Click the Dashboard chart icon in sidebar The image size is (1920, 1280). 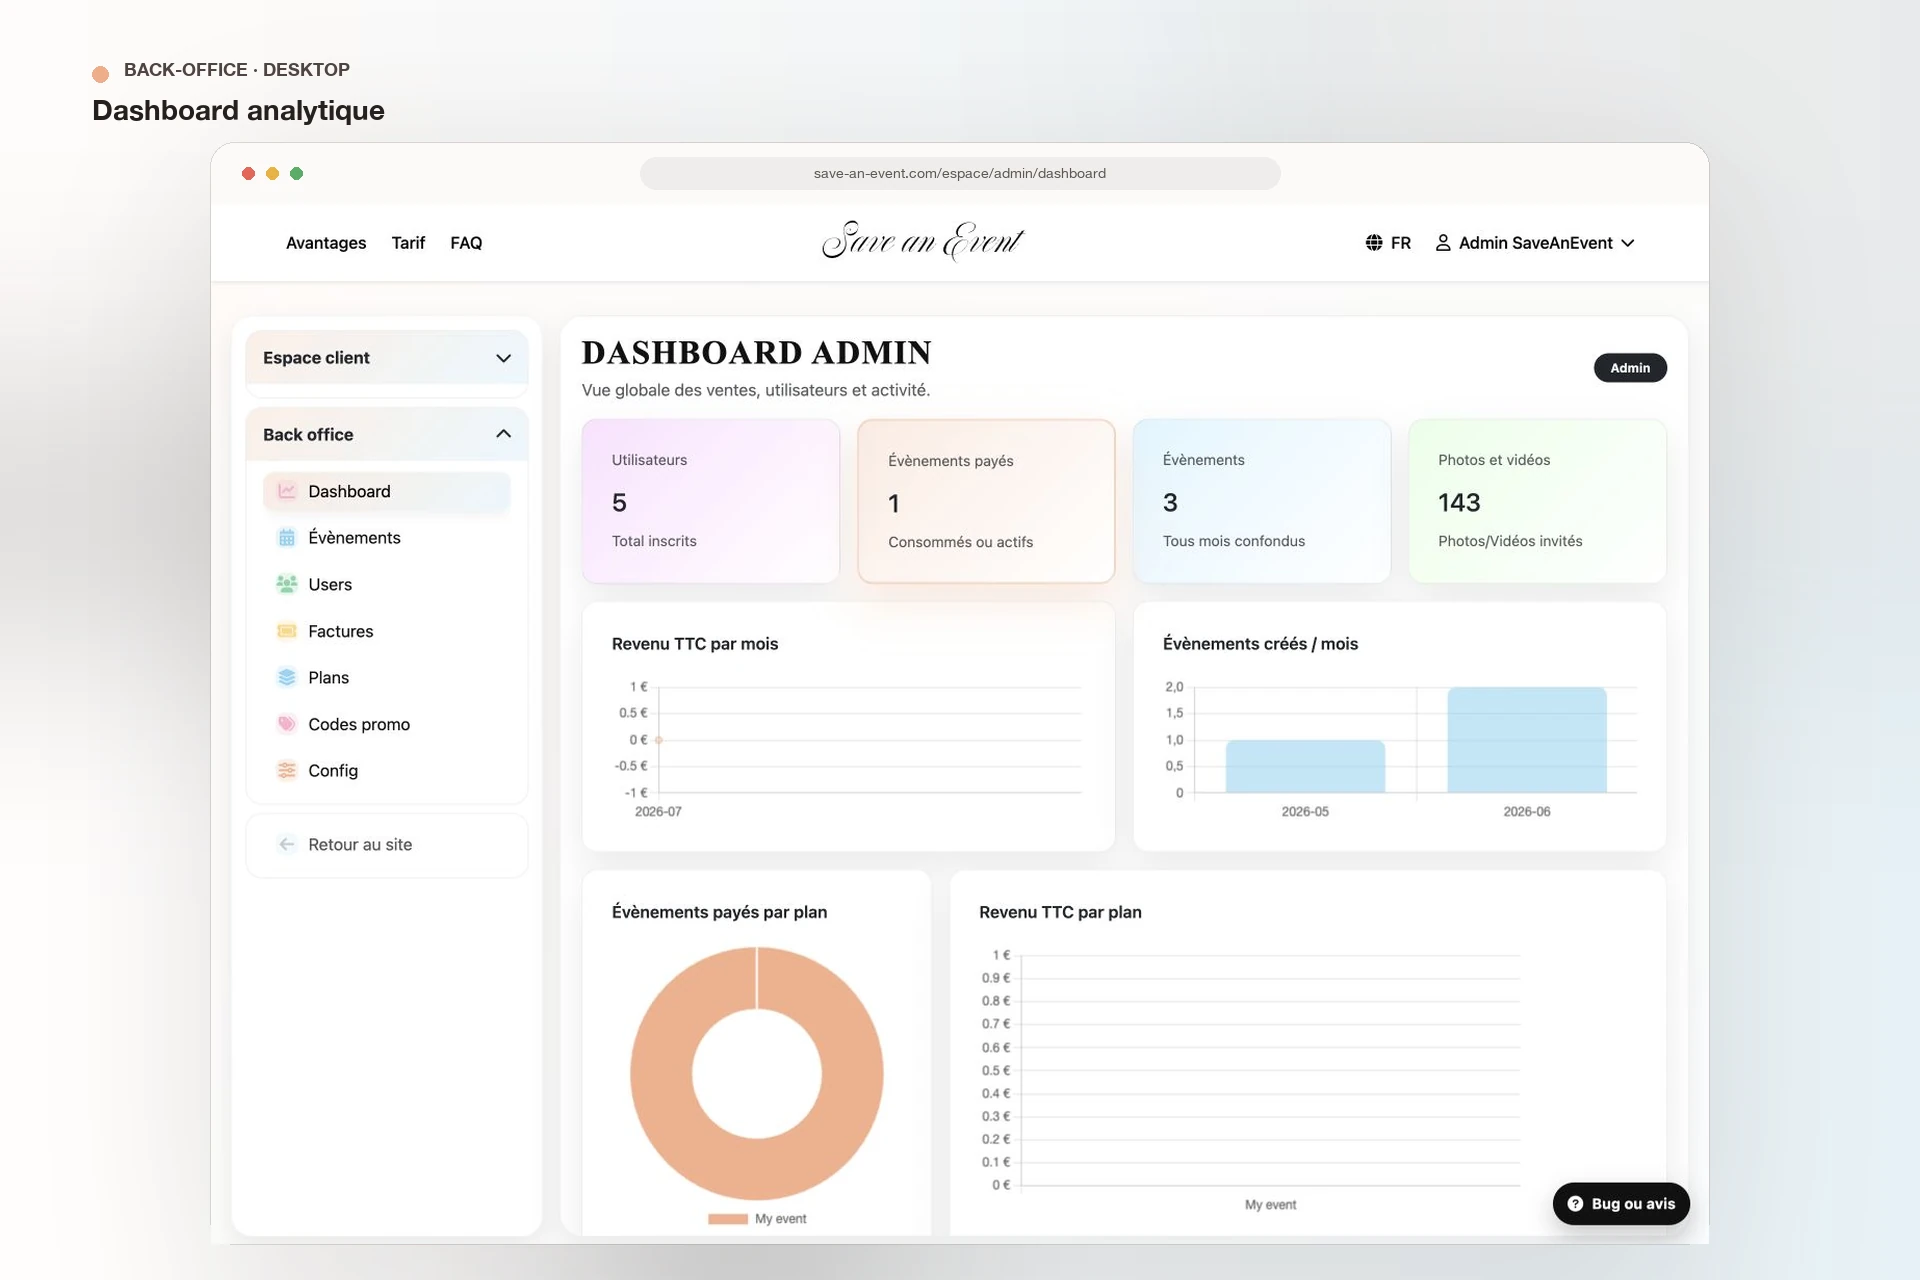pos(287,491)
